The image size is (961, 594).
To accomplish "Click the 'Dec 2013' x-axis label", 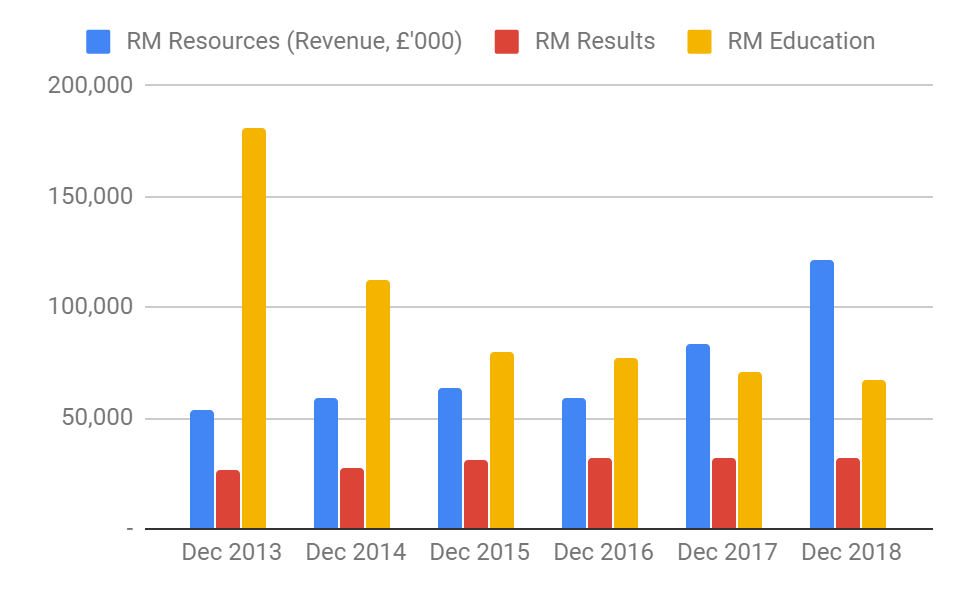I will click(232, 552).
